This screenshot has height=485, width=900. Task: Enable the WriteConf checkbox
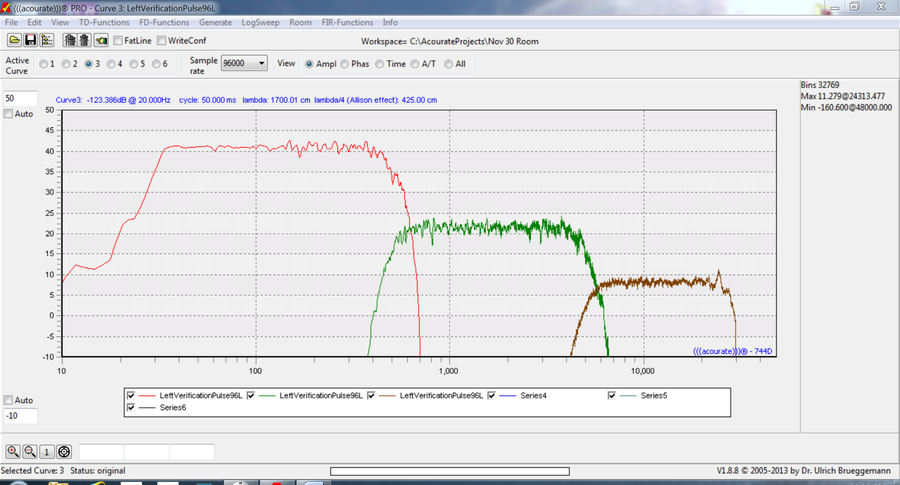click(162, 41)
